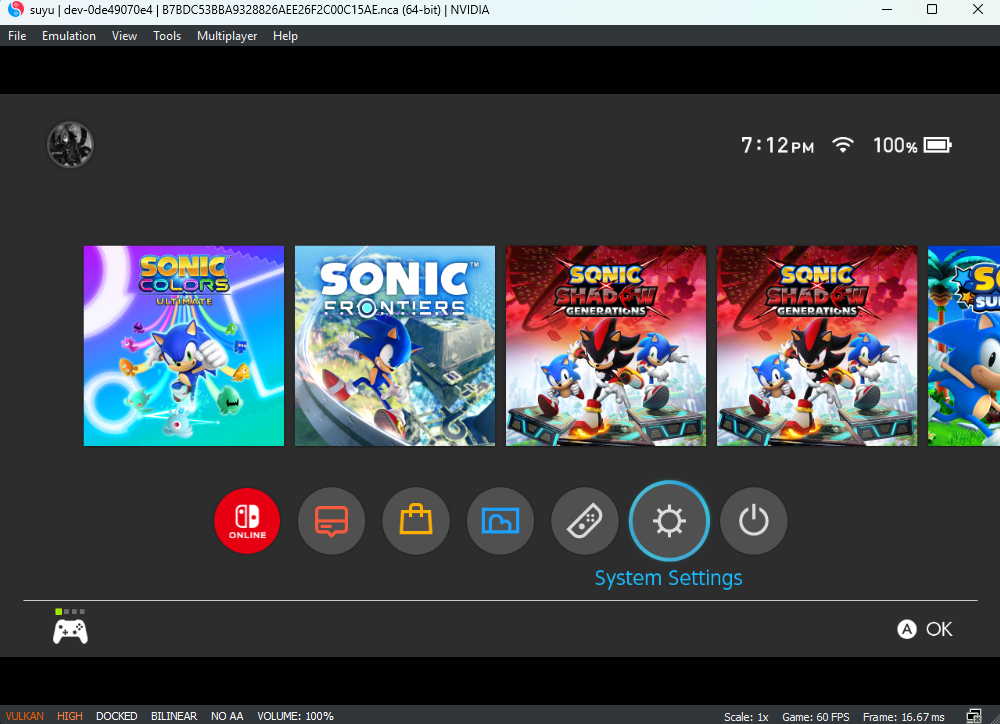The height and width of the screenshot is (724, 1000).
Task: Click the suyu app icon in title bar
Action: [x=16, y=10]
